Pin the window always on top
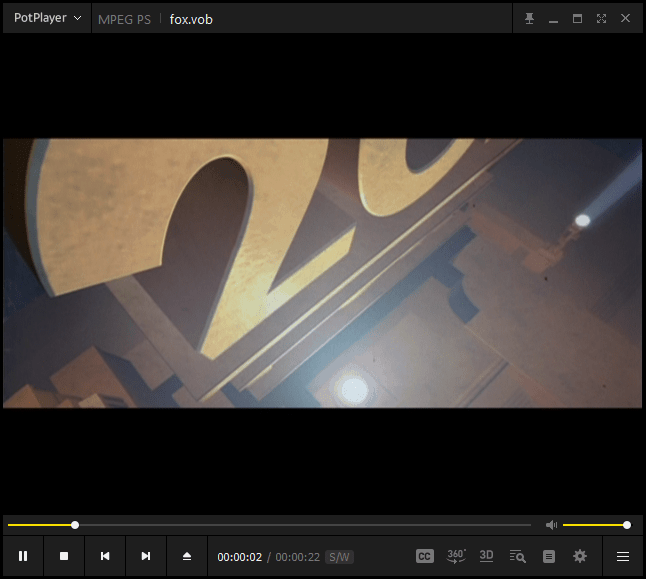This screenshot has width=646, height=579. [x=529, y=18]
